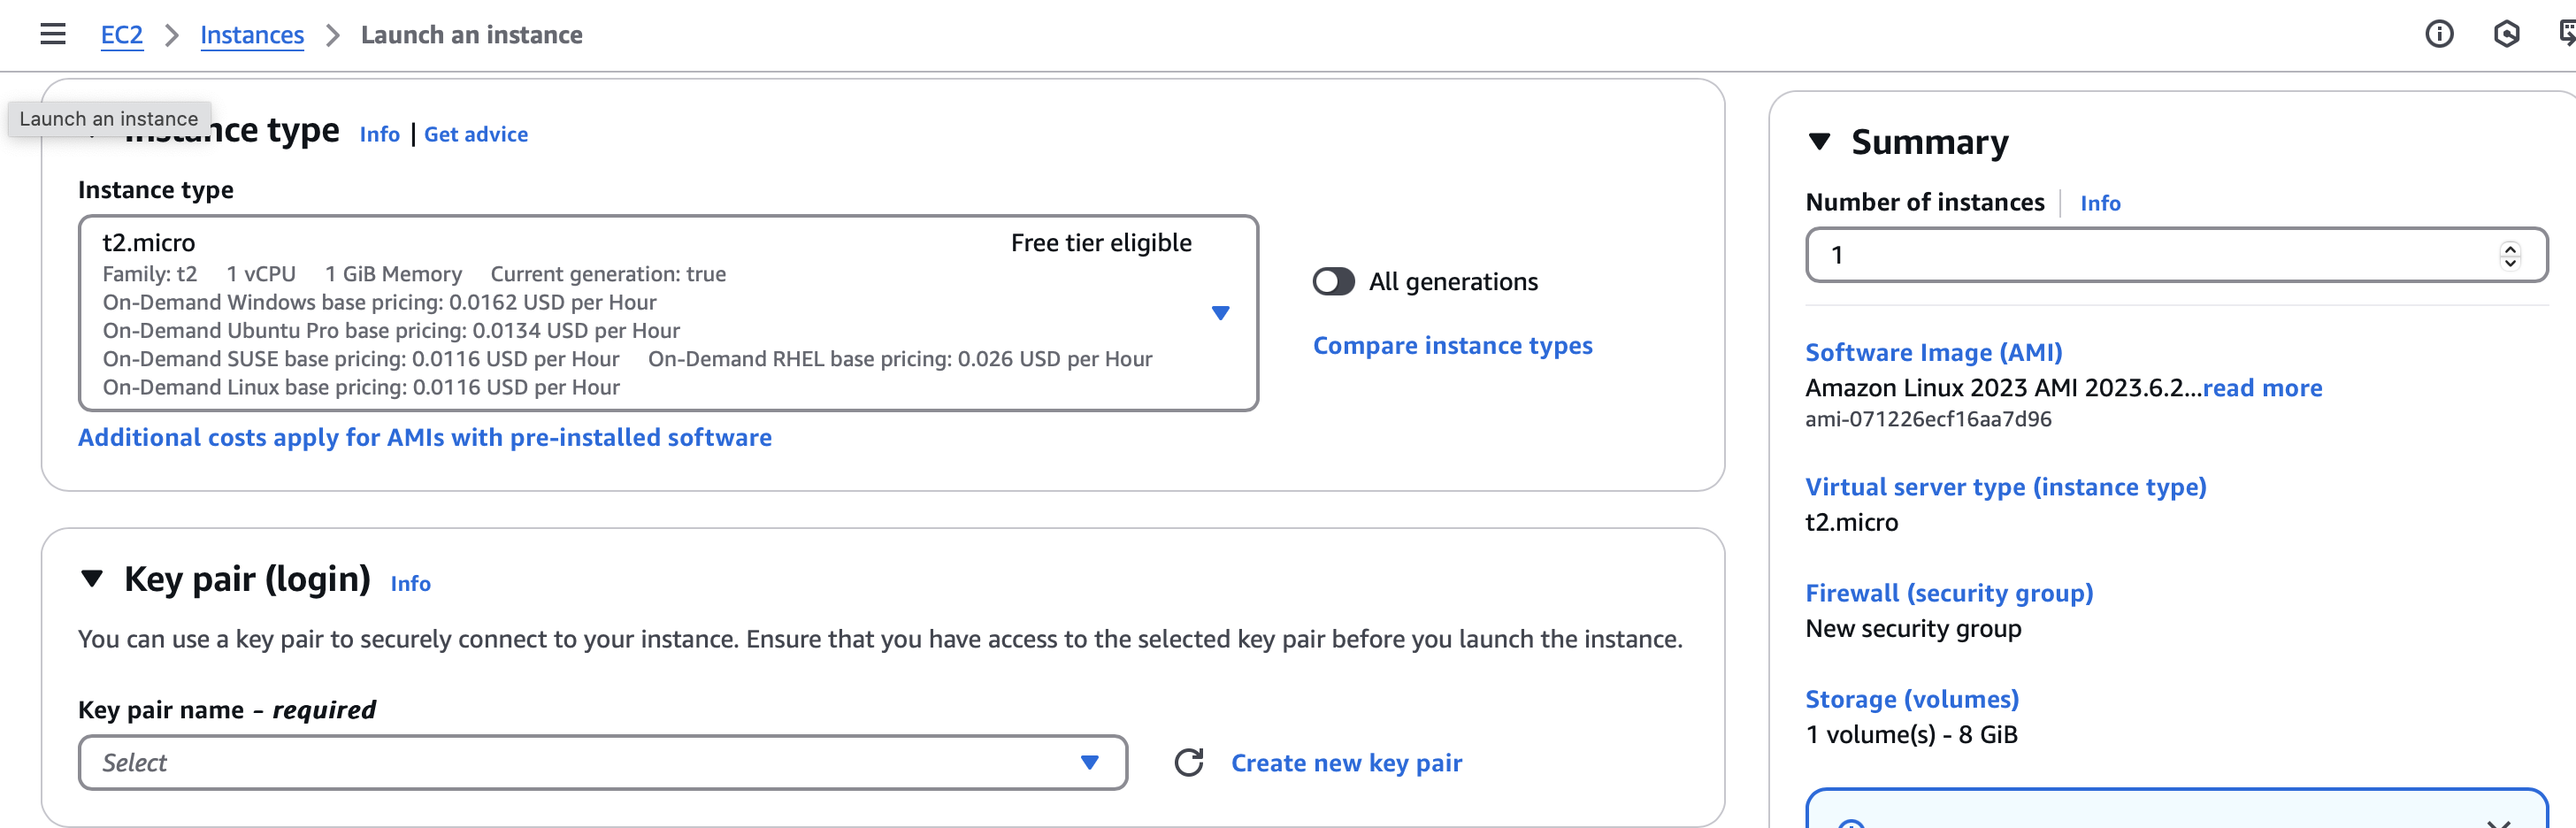Click Get advice link for instance type
Screen dimensions: 2576x828
click(x=475, y=134)
